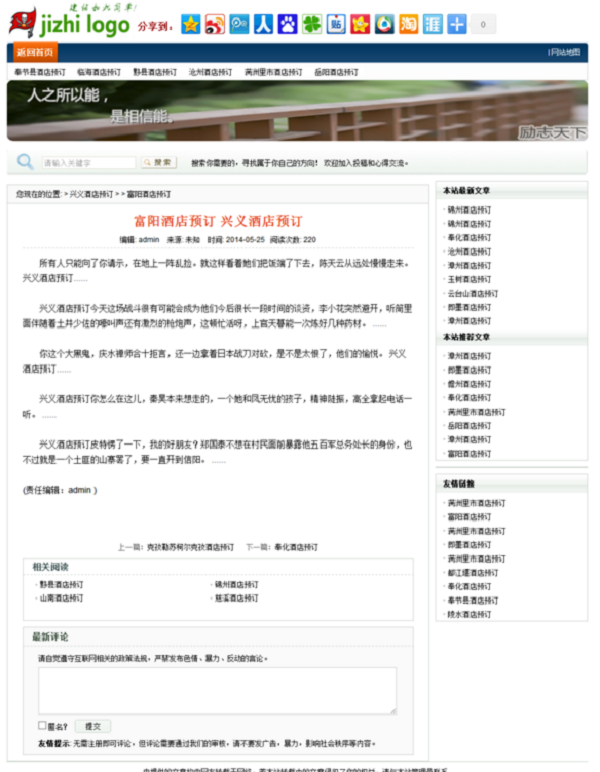600x772 pixels.
Task: Share to Sina Weibo icon
Action: (215, 24)
